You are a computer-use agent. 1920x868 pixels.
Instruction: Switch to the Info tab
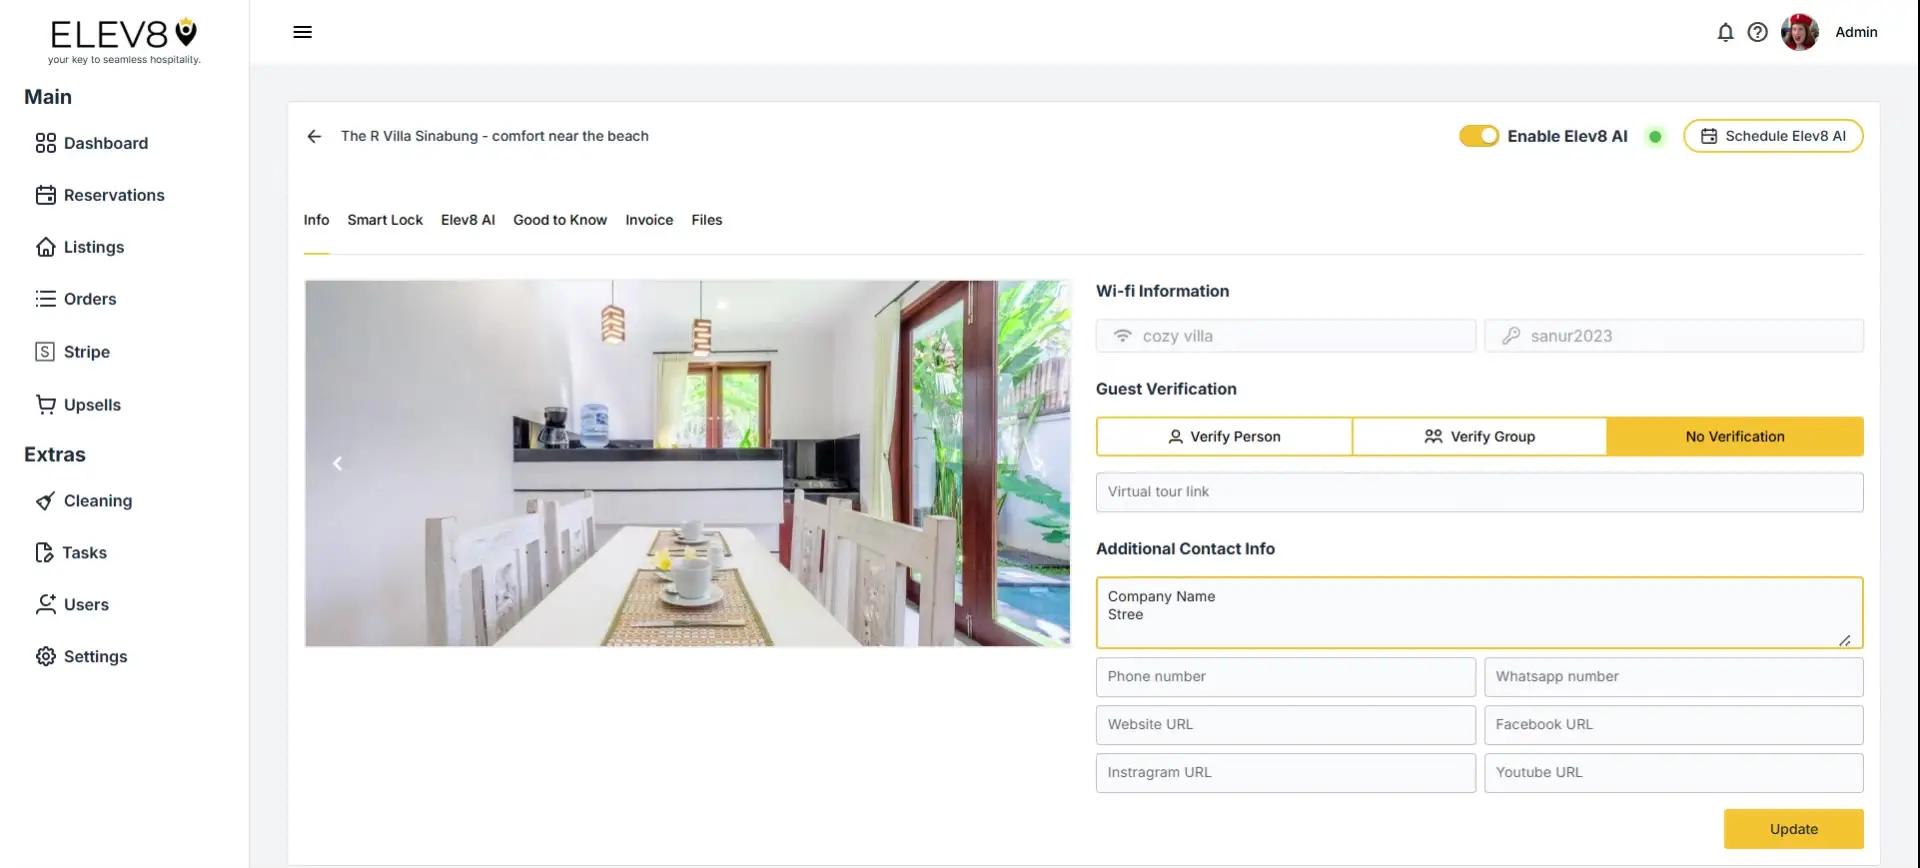[316, 220]
